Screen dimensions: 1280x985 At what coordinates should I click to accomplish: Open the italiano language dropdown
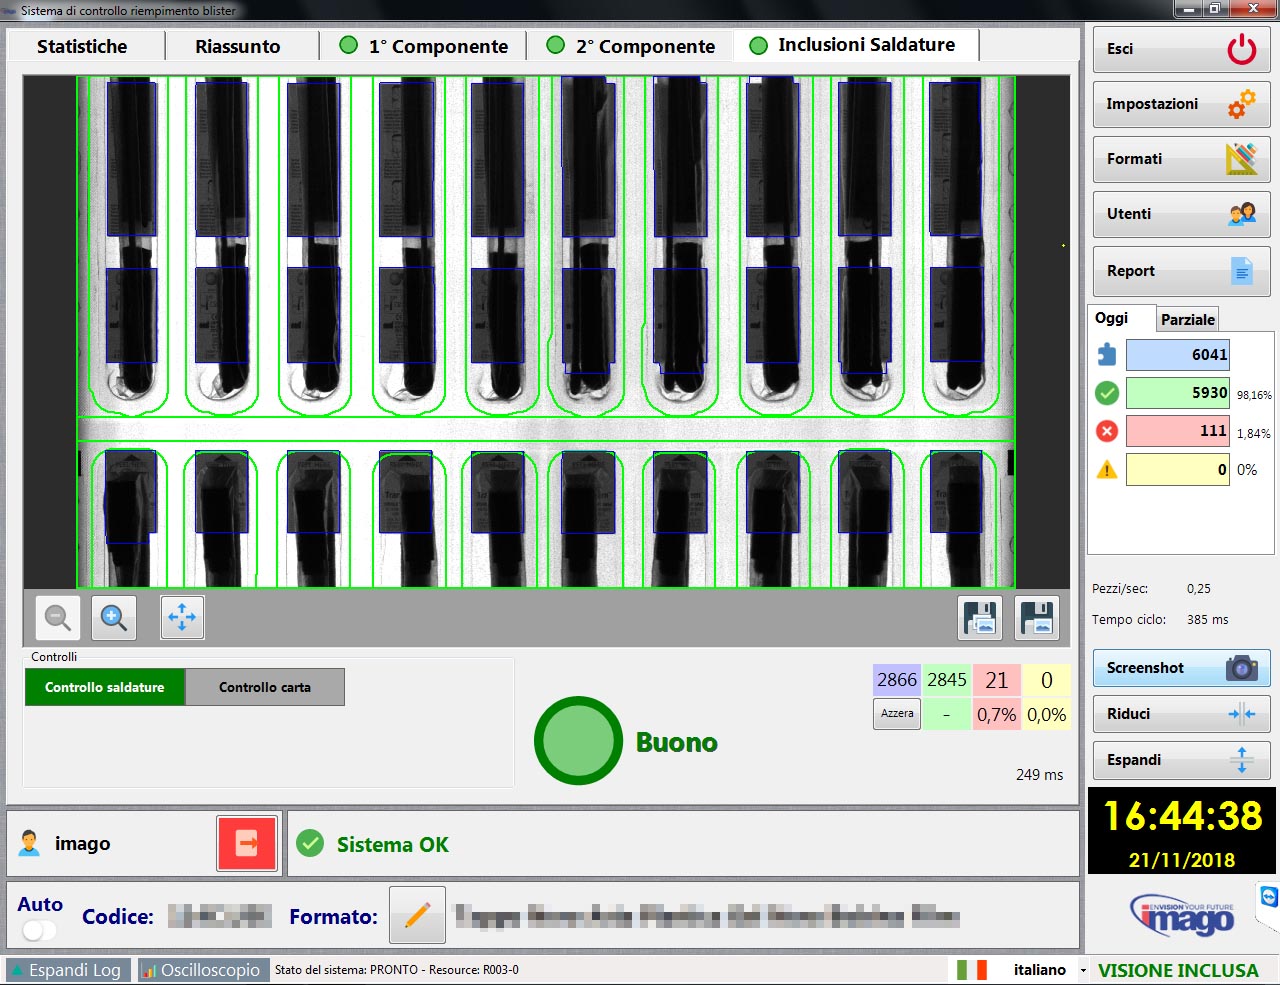[1049, 970]
